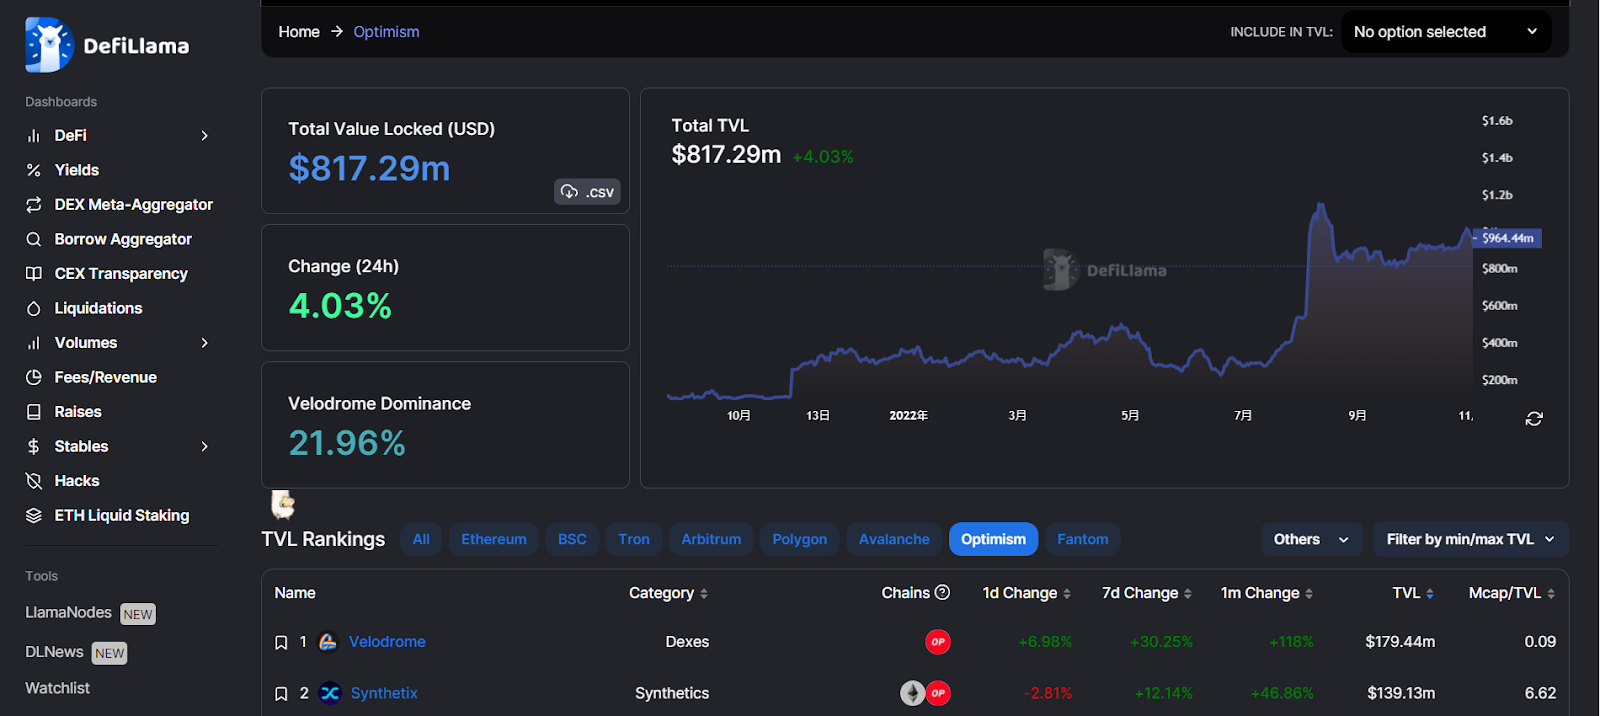This screenshot has width=1600, height=716.
Task: Click the $139.13m TVL cell for Synthetix
Action: tap(1401, 693)
